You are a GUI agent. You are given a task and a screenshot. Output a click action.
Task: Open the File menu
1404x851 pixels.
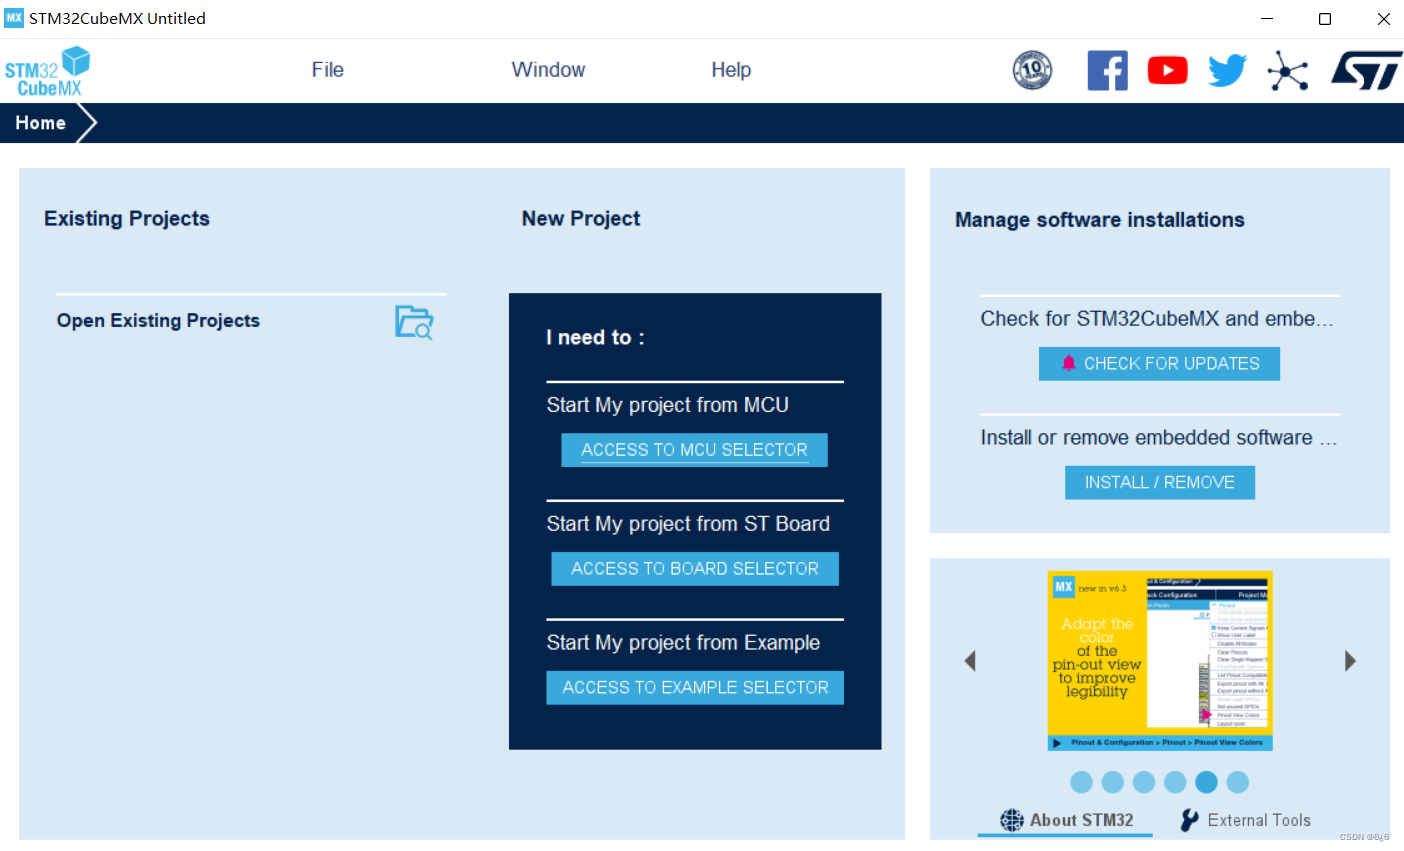(x=328, y=70)
